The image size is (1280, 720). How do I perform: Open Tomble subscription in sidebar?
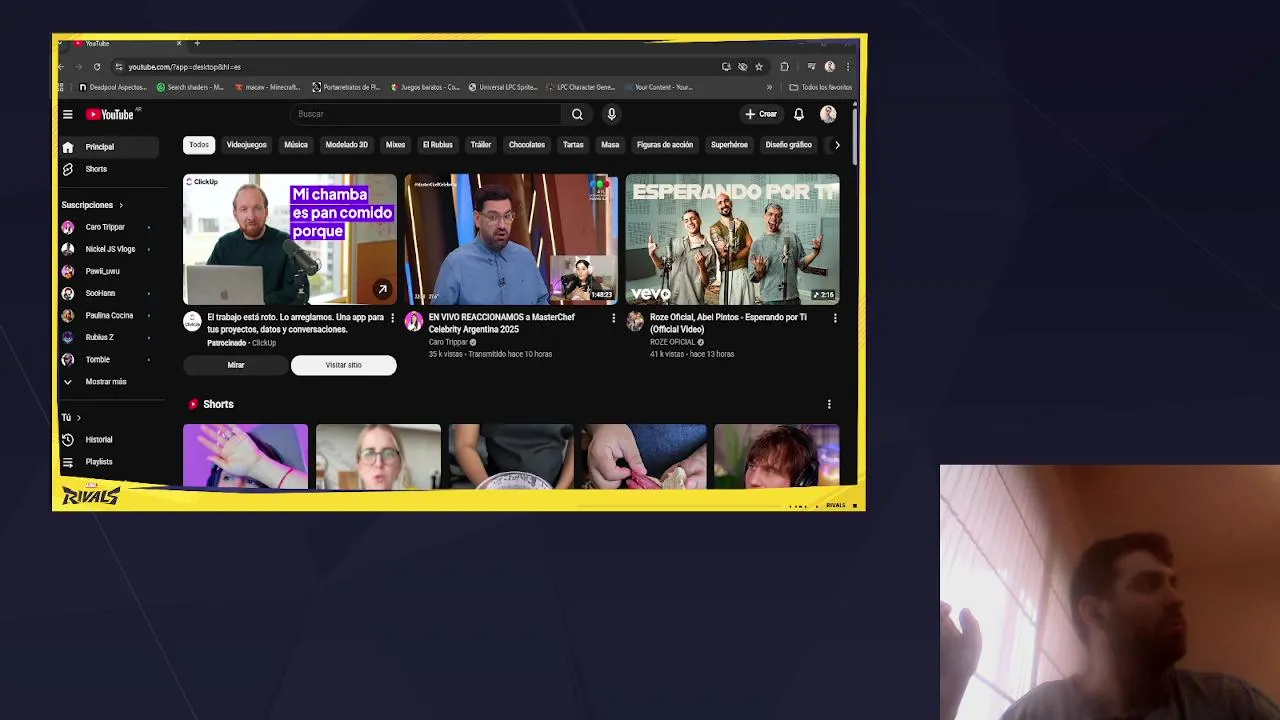coord(109,359)
